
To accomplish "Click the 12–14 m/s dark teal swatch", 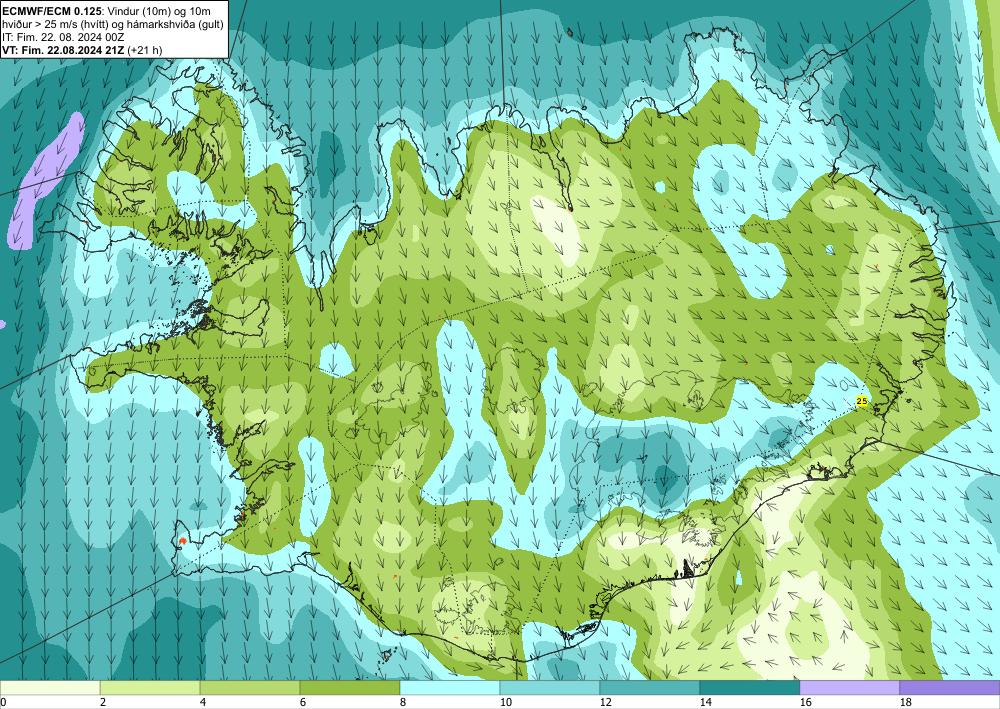I will (650, 688).
